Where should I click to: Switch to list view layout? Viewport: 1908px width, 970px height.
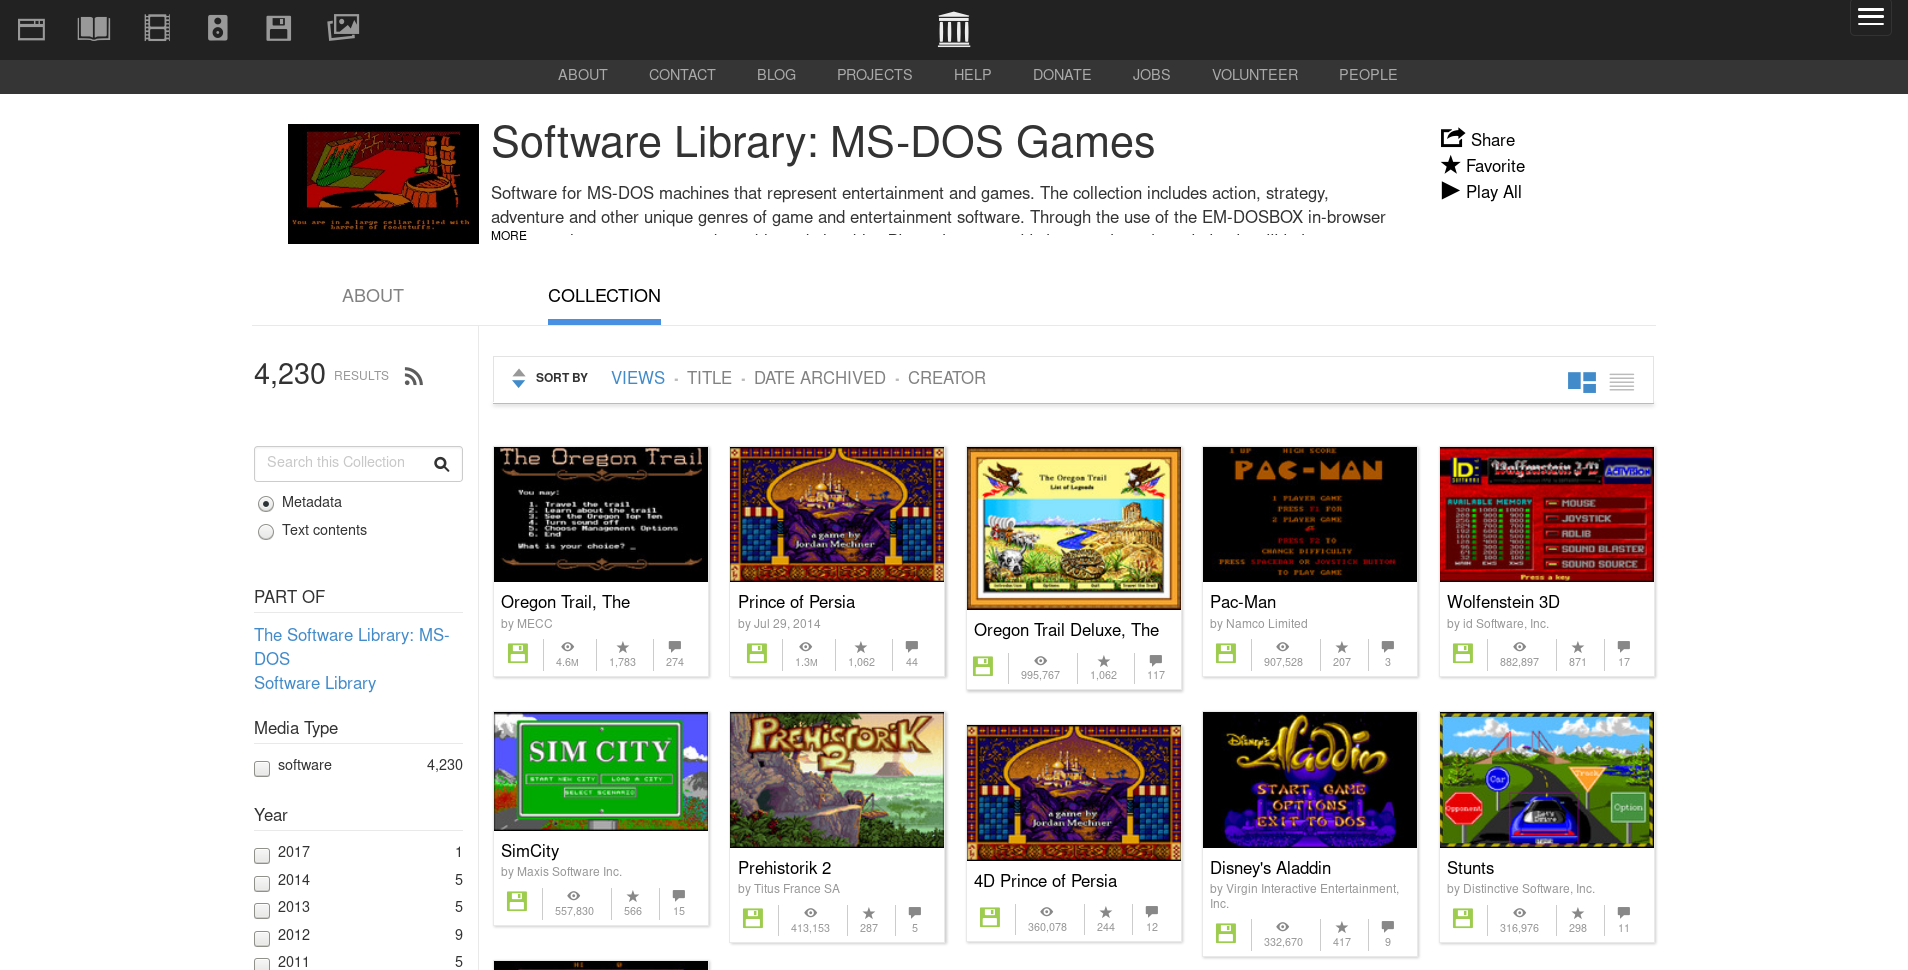click(x=1622, y=382)
